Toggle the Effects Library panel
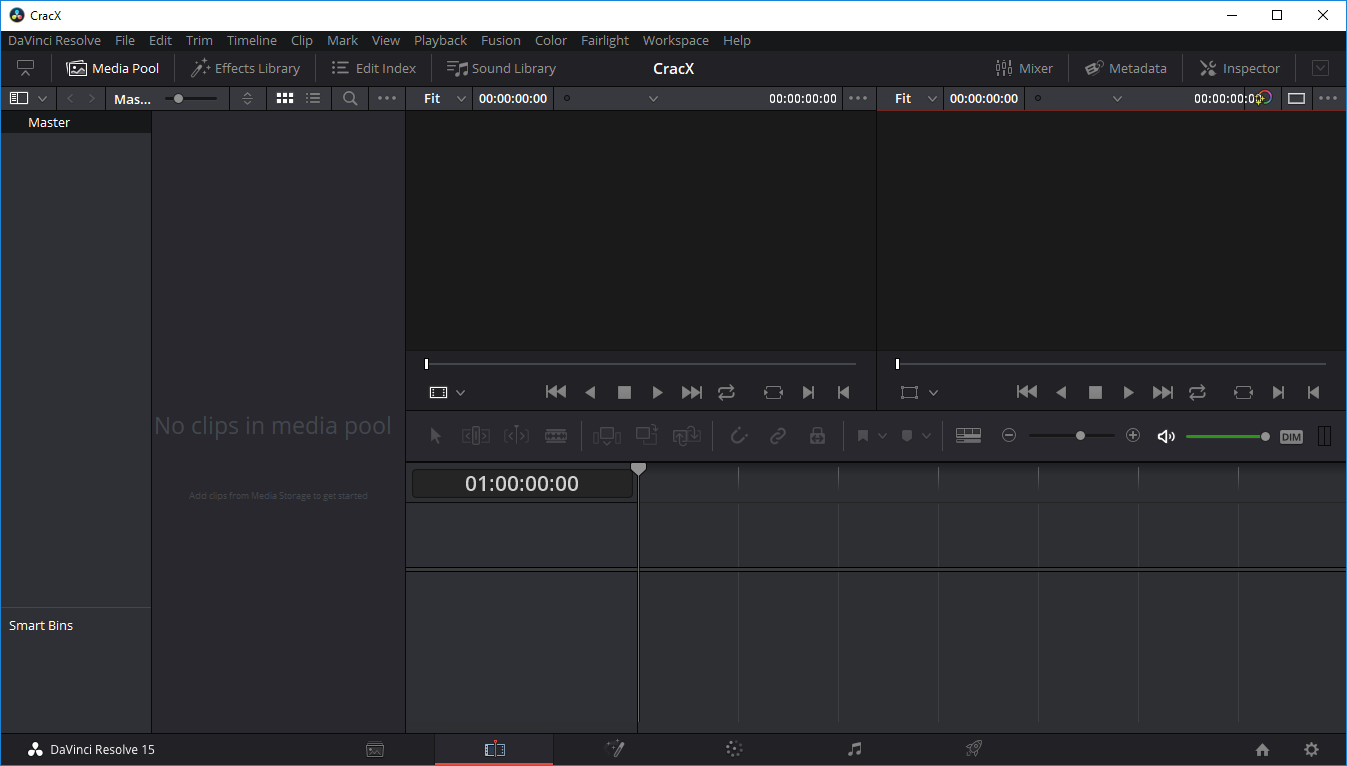 pos(245,68)
